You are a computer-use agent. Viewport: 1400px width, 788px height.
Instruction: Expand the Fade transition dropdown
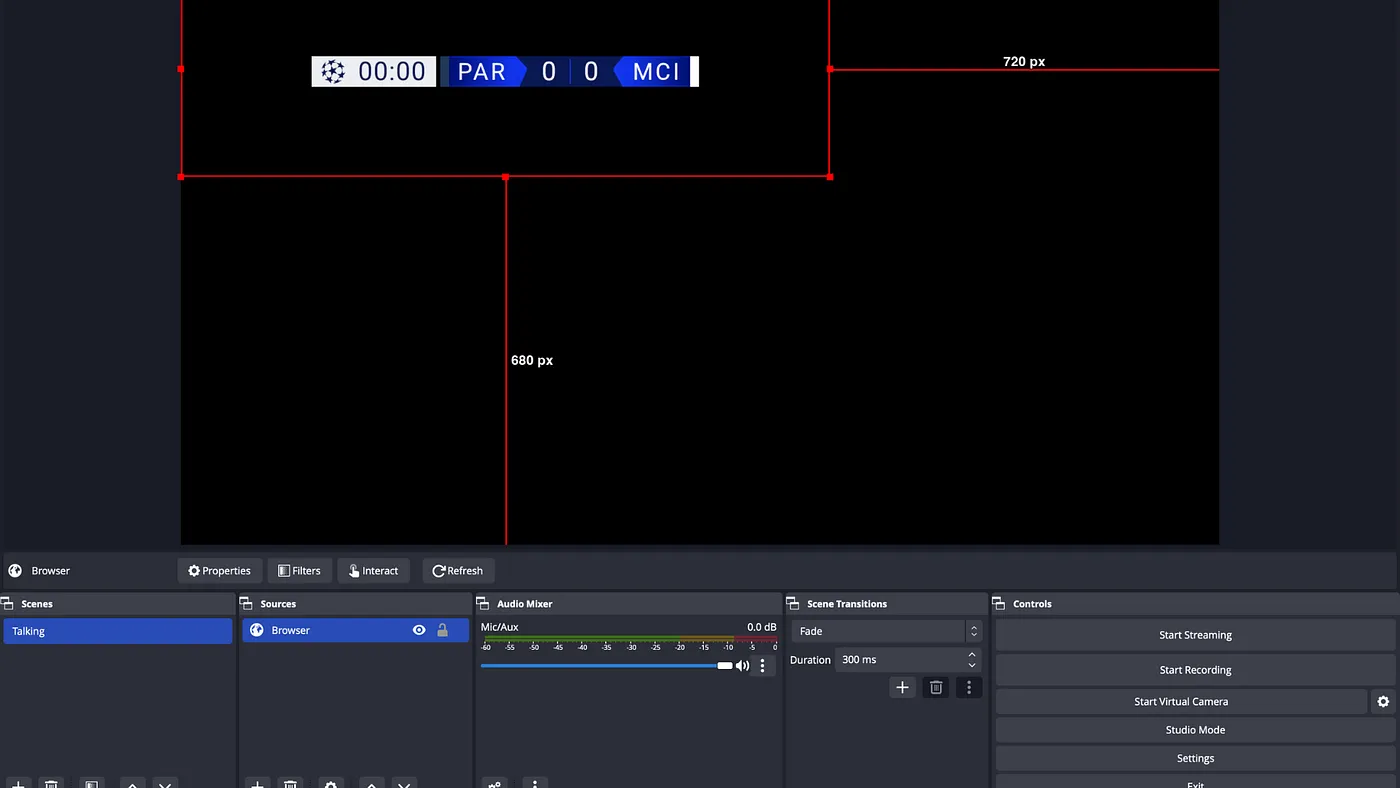coord(885,631)
